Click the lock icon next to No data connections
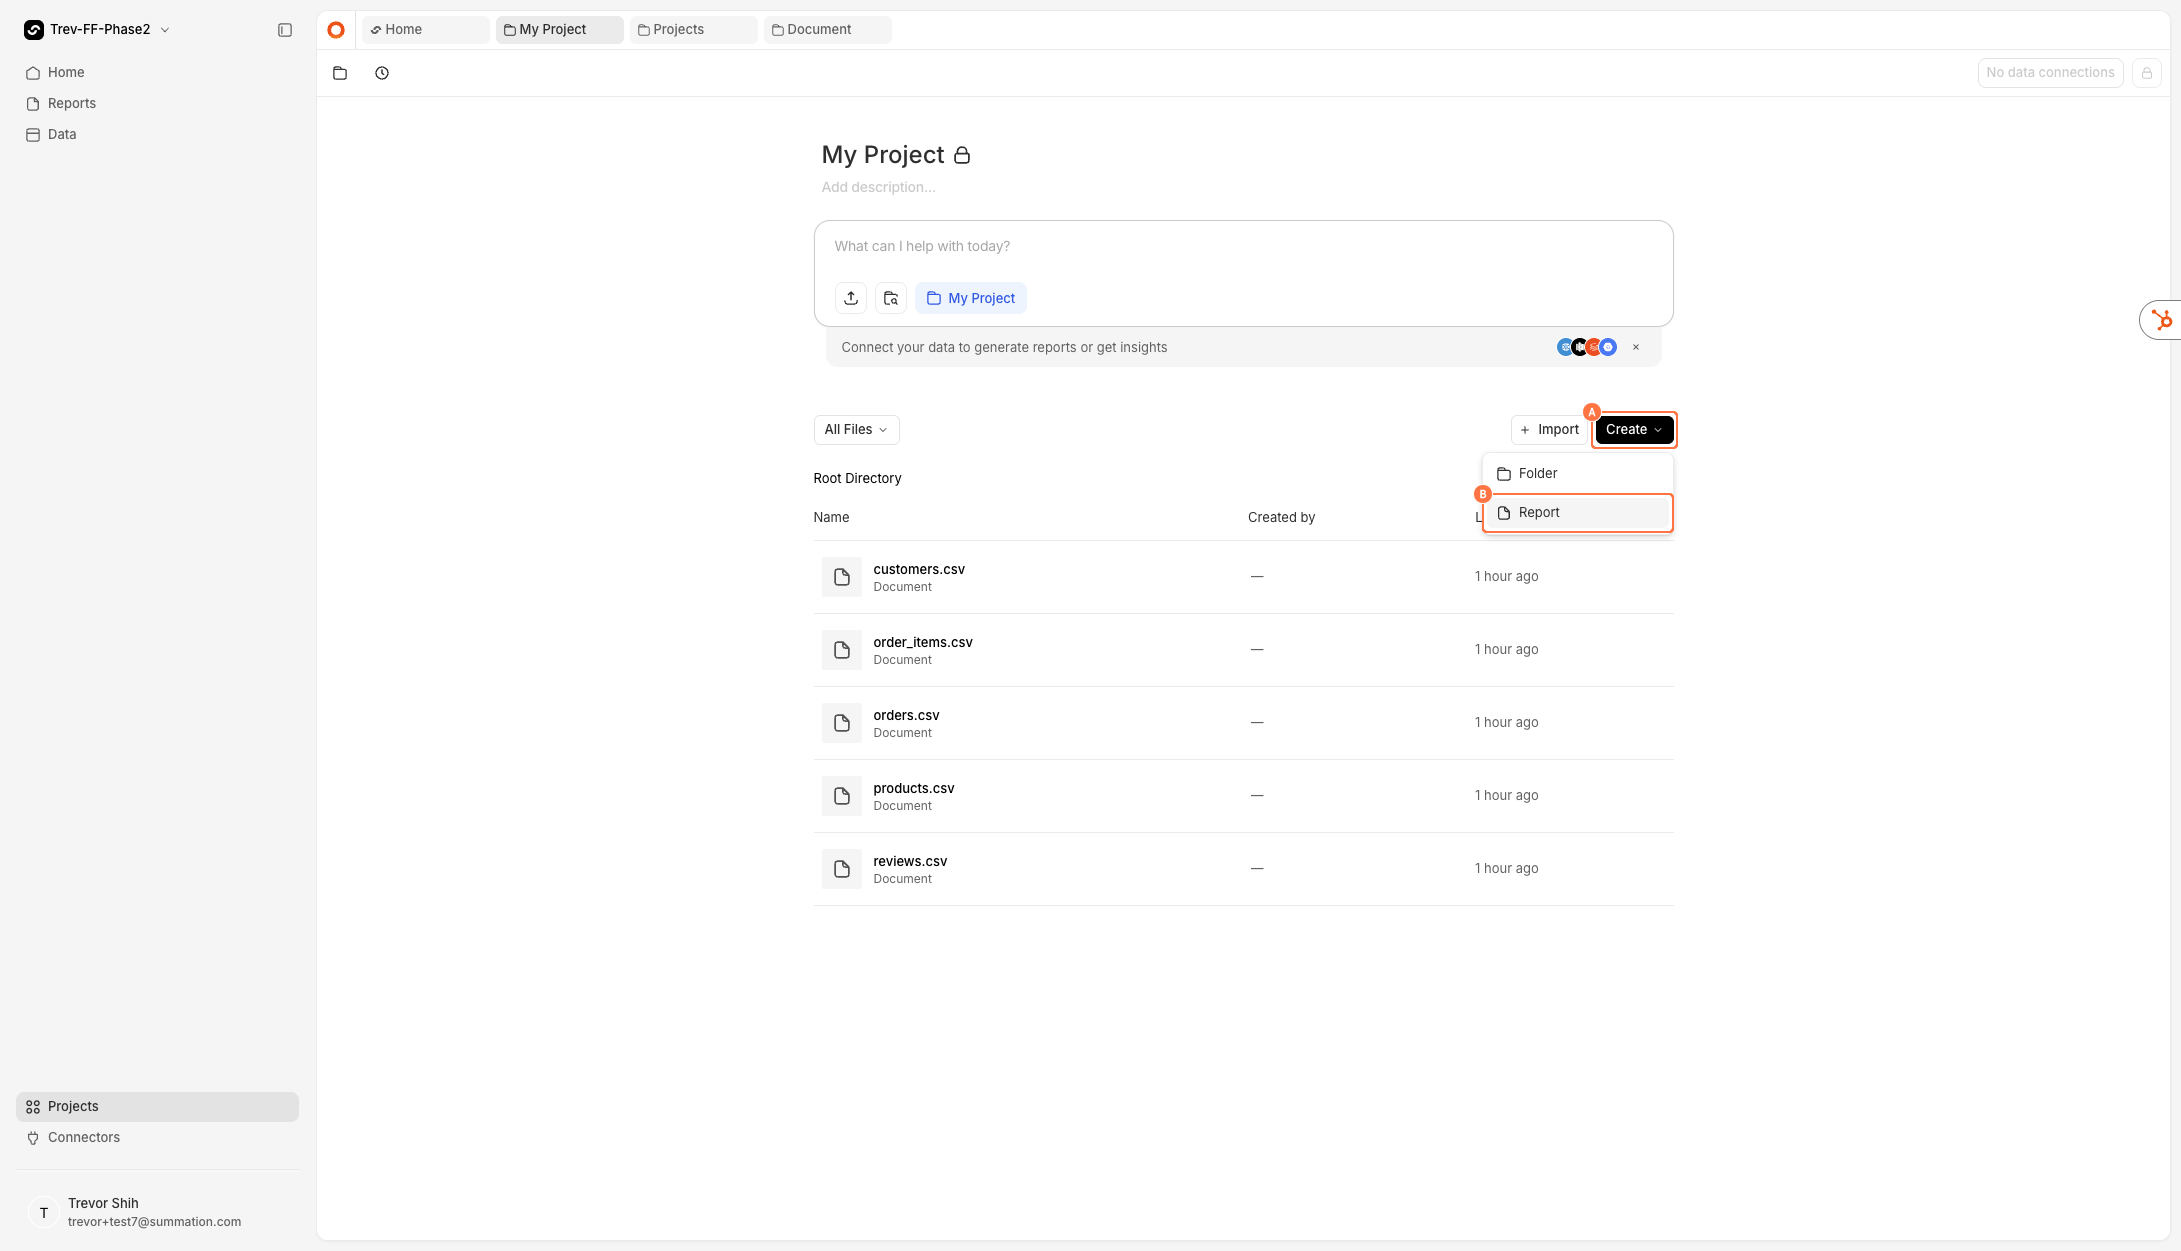The height and width of the screenshot is (1251, 2181). pos(2146,73)
